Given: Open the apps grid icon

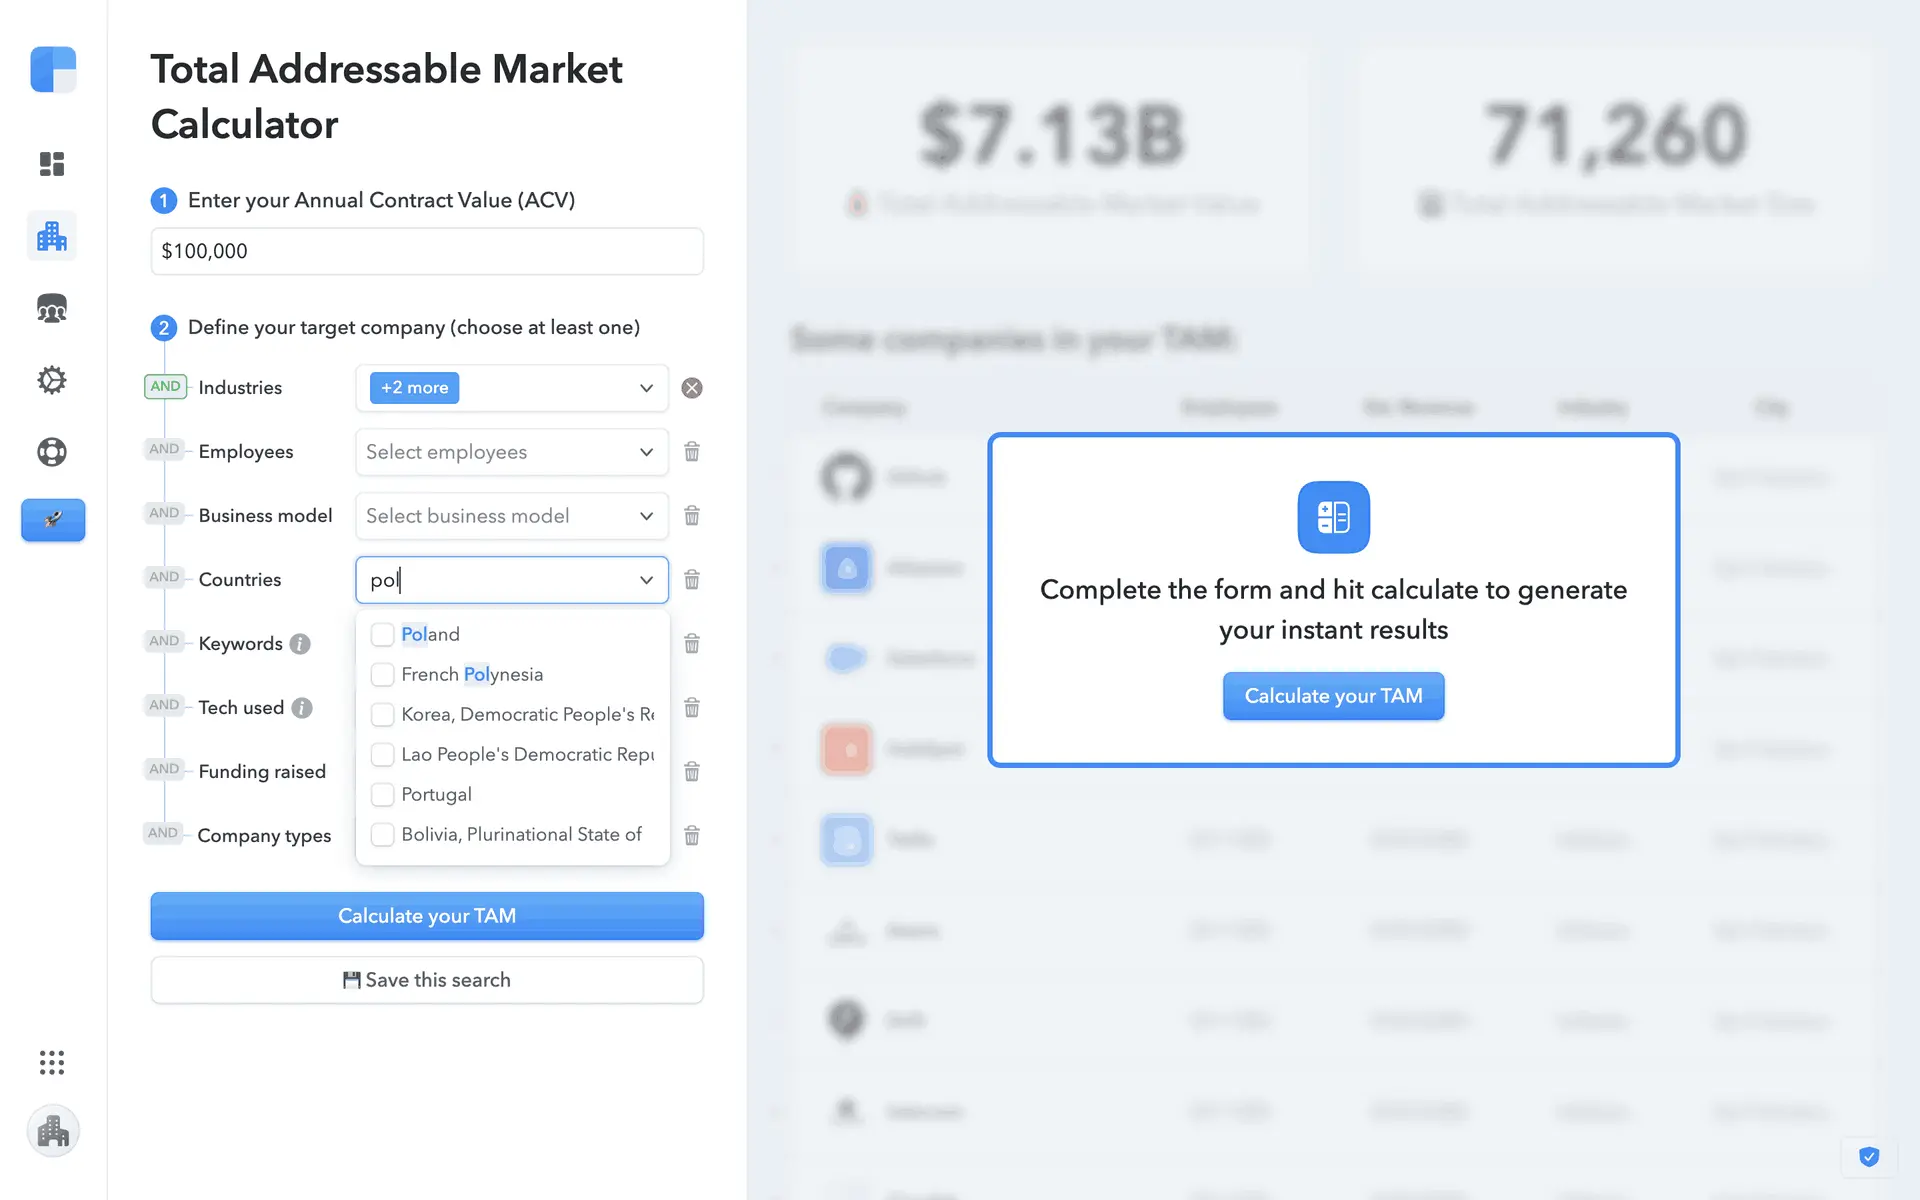Looking at the screenshot, I should [x=52, y=1062].
